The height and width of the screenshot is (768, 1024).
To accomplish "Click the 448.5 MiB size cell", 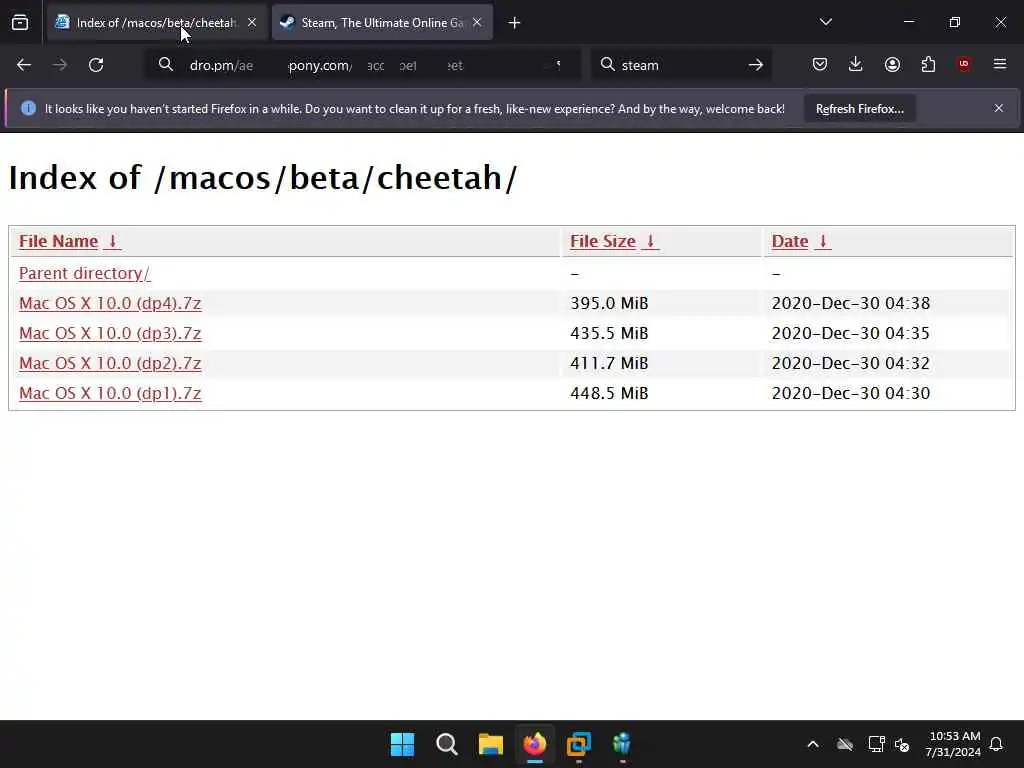I will click(x=609, y=393).
